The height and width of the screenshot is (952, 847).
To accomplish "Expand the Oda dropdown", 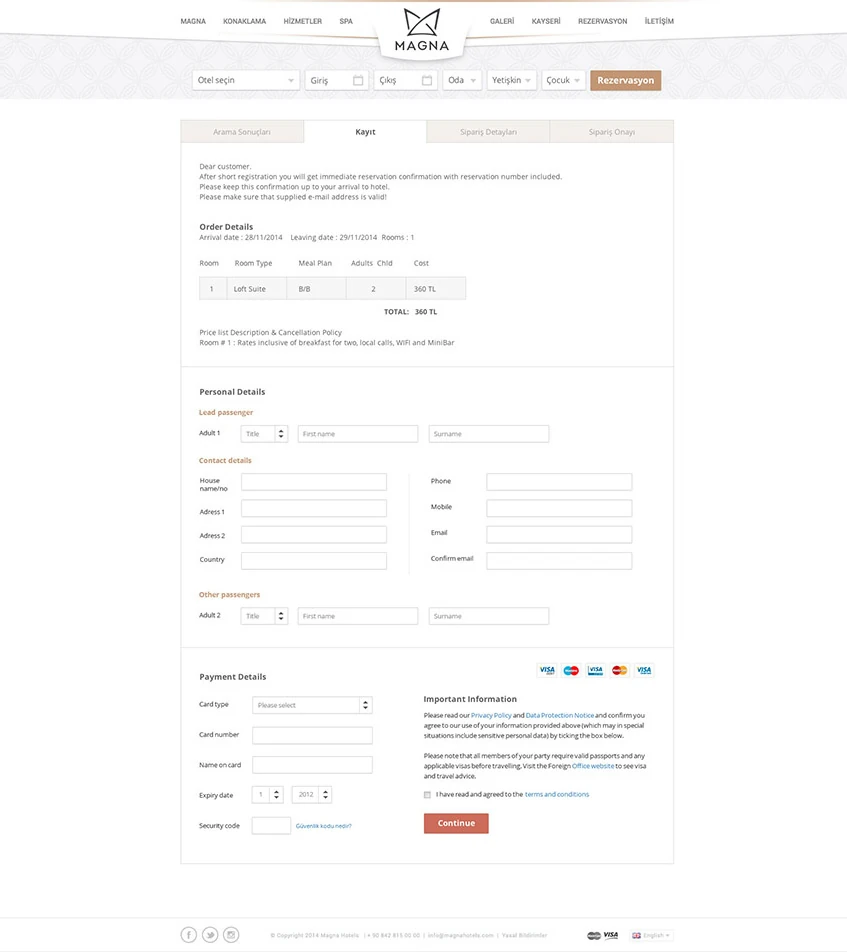I will point(462,80).
